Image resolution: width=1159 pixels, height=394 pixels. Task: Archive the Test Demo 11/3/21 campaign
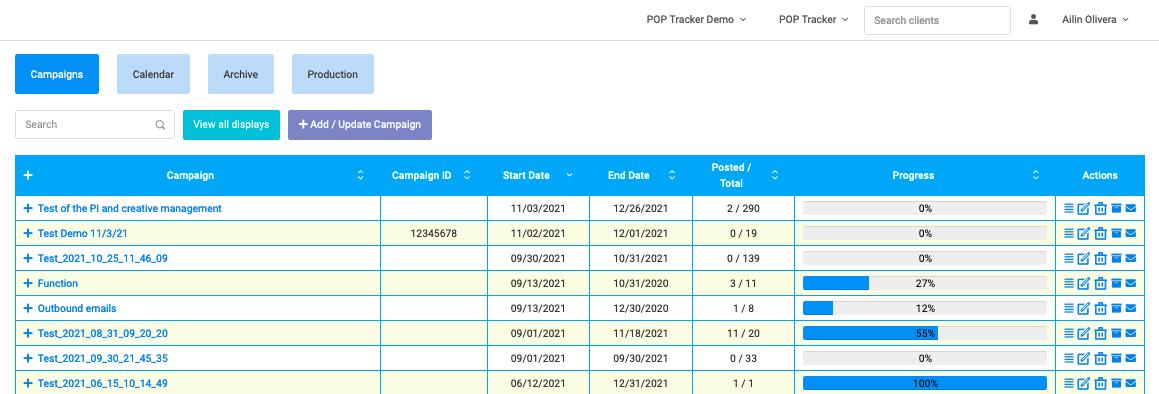tap(1116, 234)
